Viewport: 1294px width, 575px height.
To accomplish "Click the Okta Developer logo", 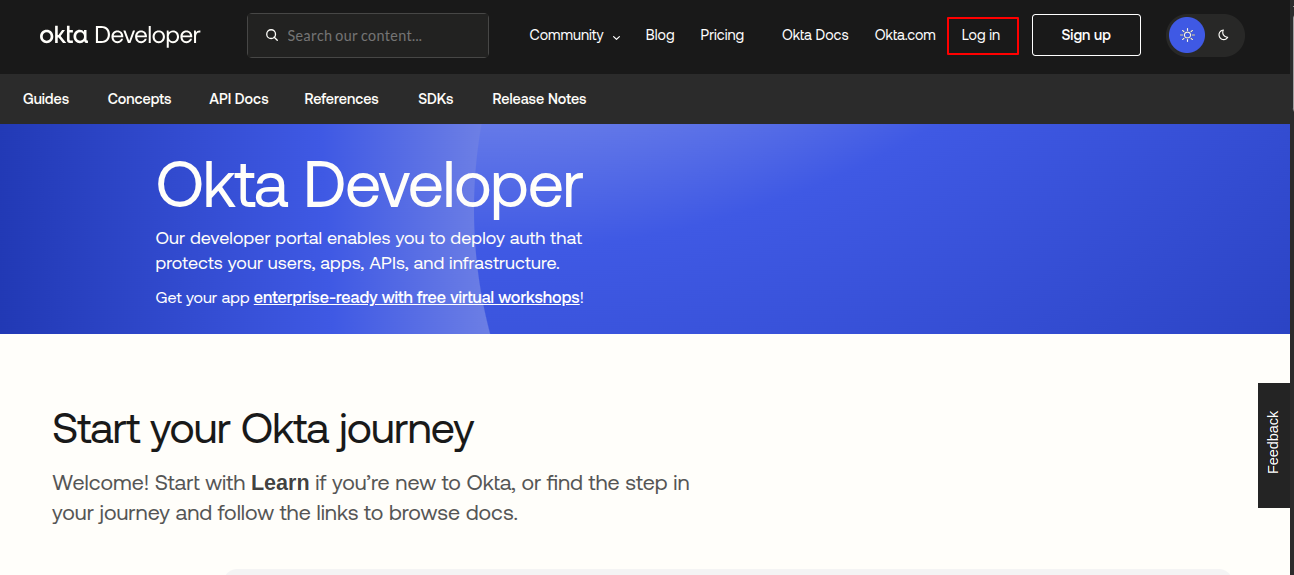I will 120,35.
